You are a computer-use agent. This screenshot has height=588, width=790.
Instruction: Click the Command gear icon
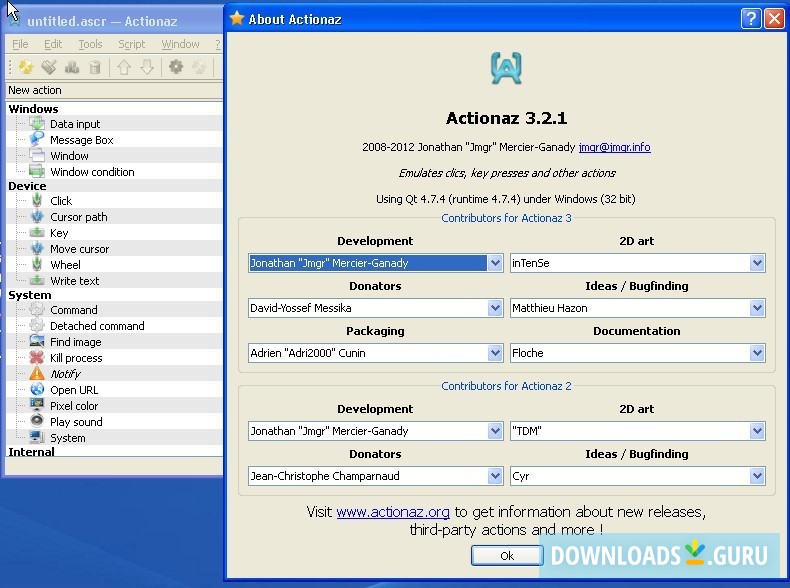point(37,309)
